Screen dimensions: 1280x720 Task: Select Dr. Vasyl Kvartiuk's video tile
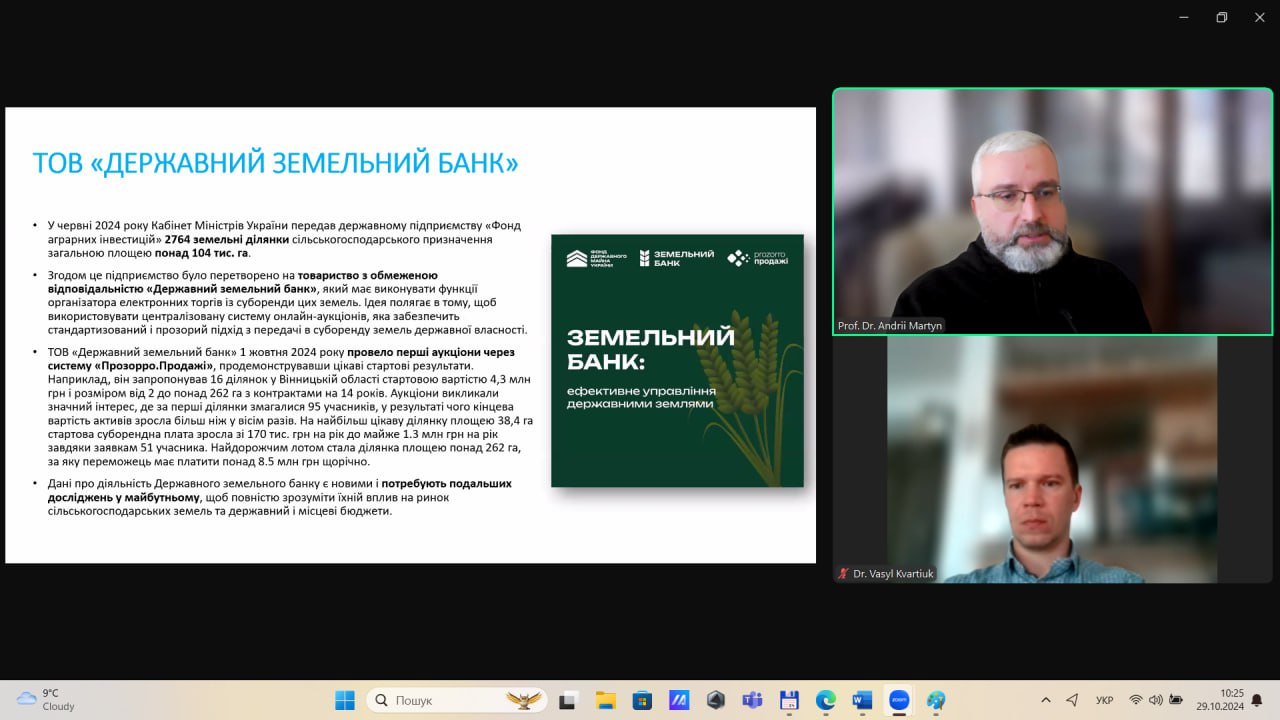[x=1052, y=460]
